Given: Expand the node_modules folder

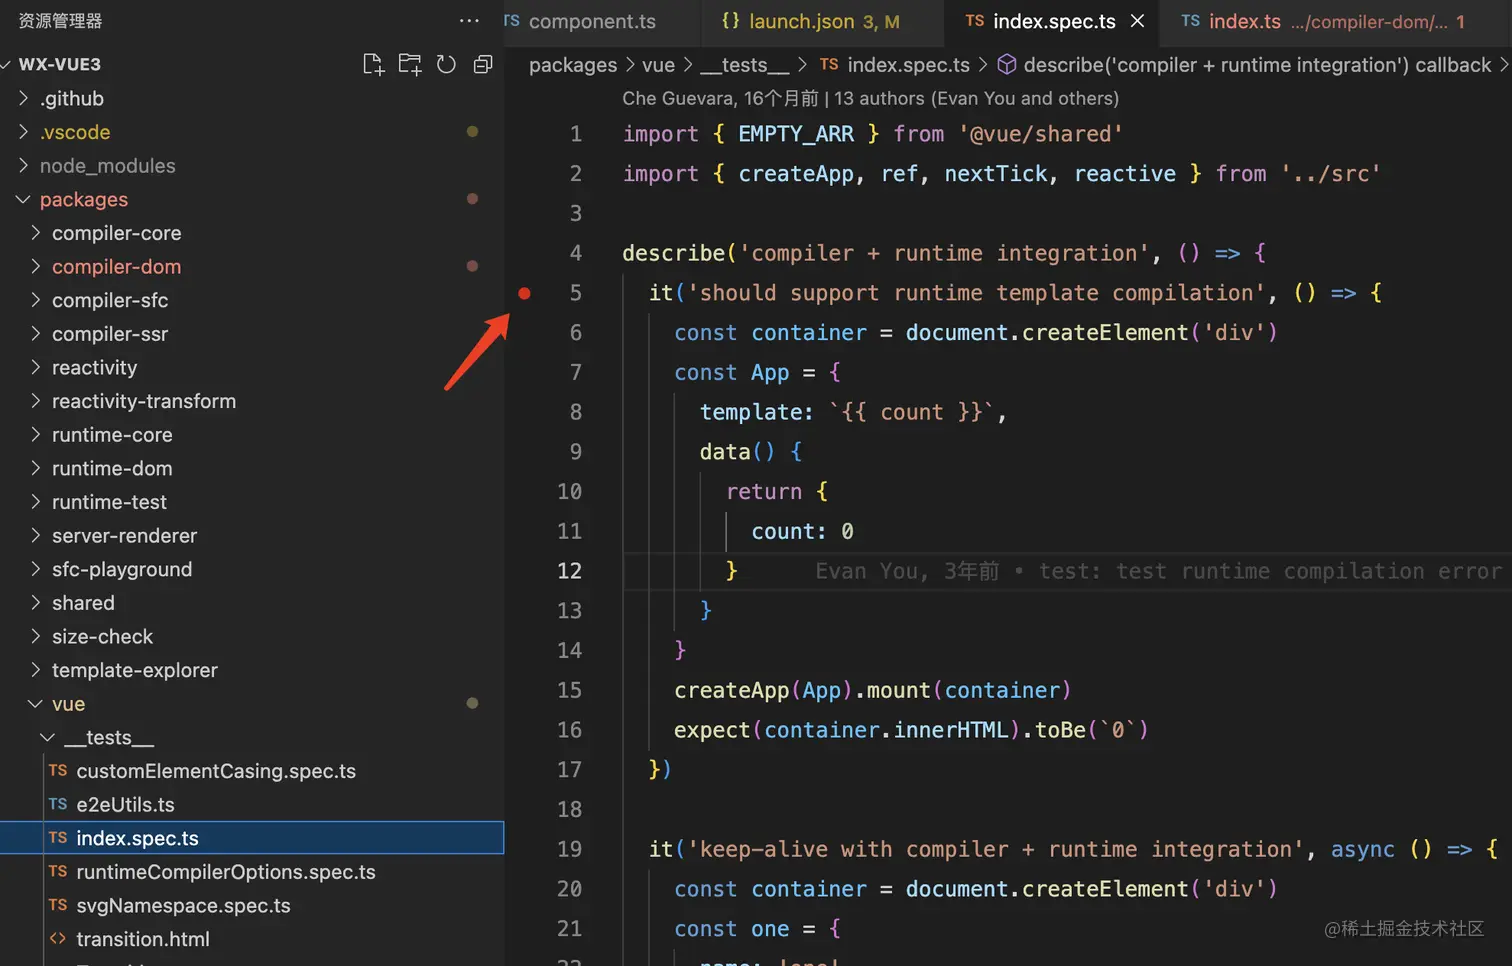Looking at the screenshot, I should [x=252, y=166].
